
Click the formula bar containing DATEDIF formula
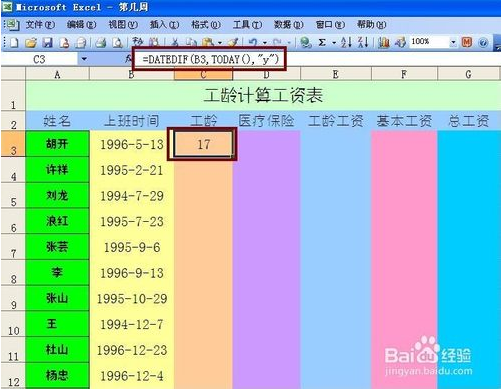(x=317, y=59)
